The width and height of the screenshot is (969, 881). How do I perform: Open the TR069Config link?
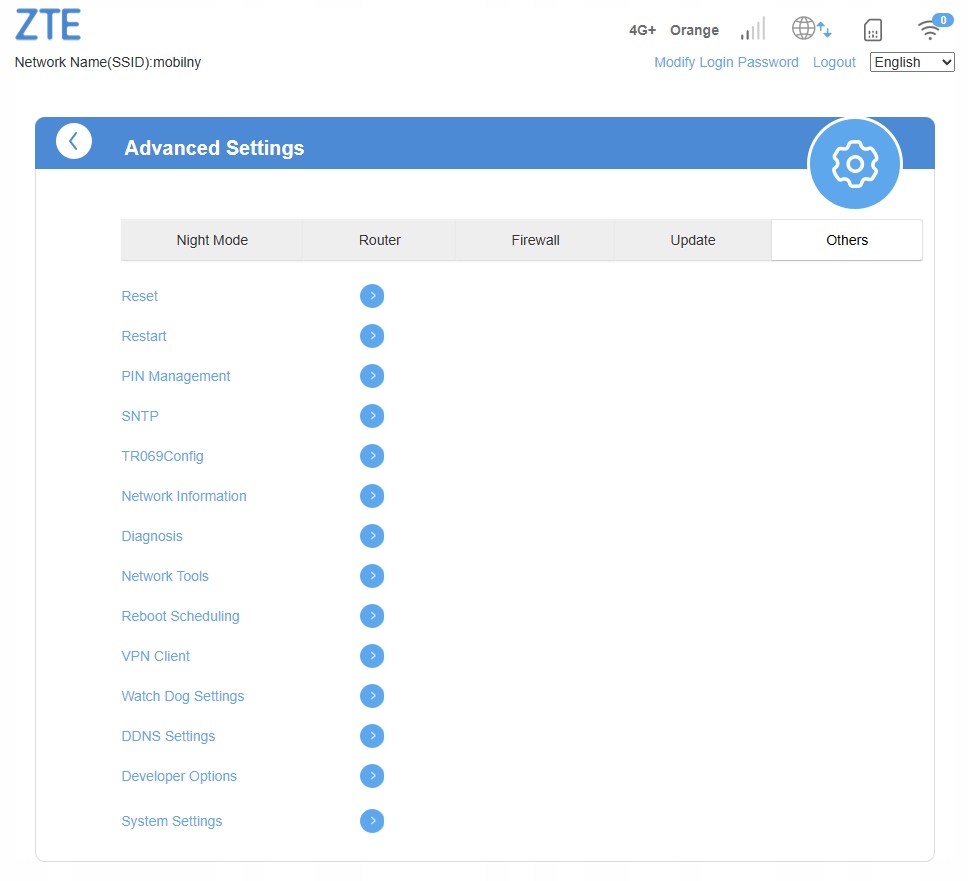tap(163, 457)
